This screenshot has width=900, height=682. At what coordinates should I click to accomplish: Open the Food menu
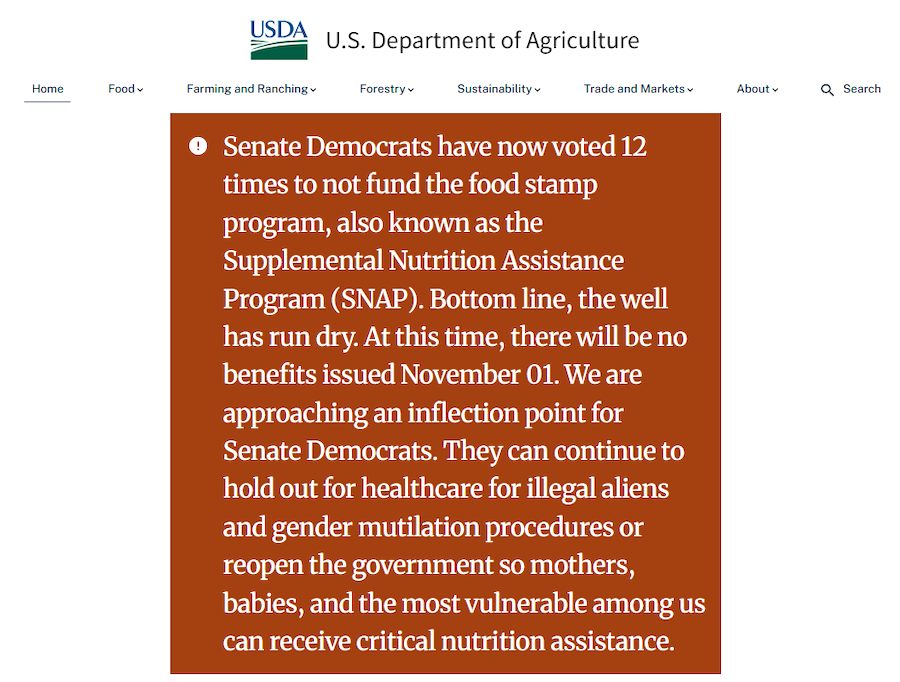coord(121,89)
